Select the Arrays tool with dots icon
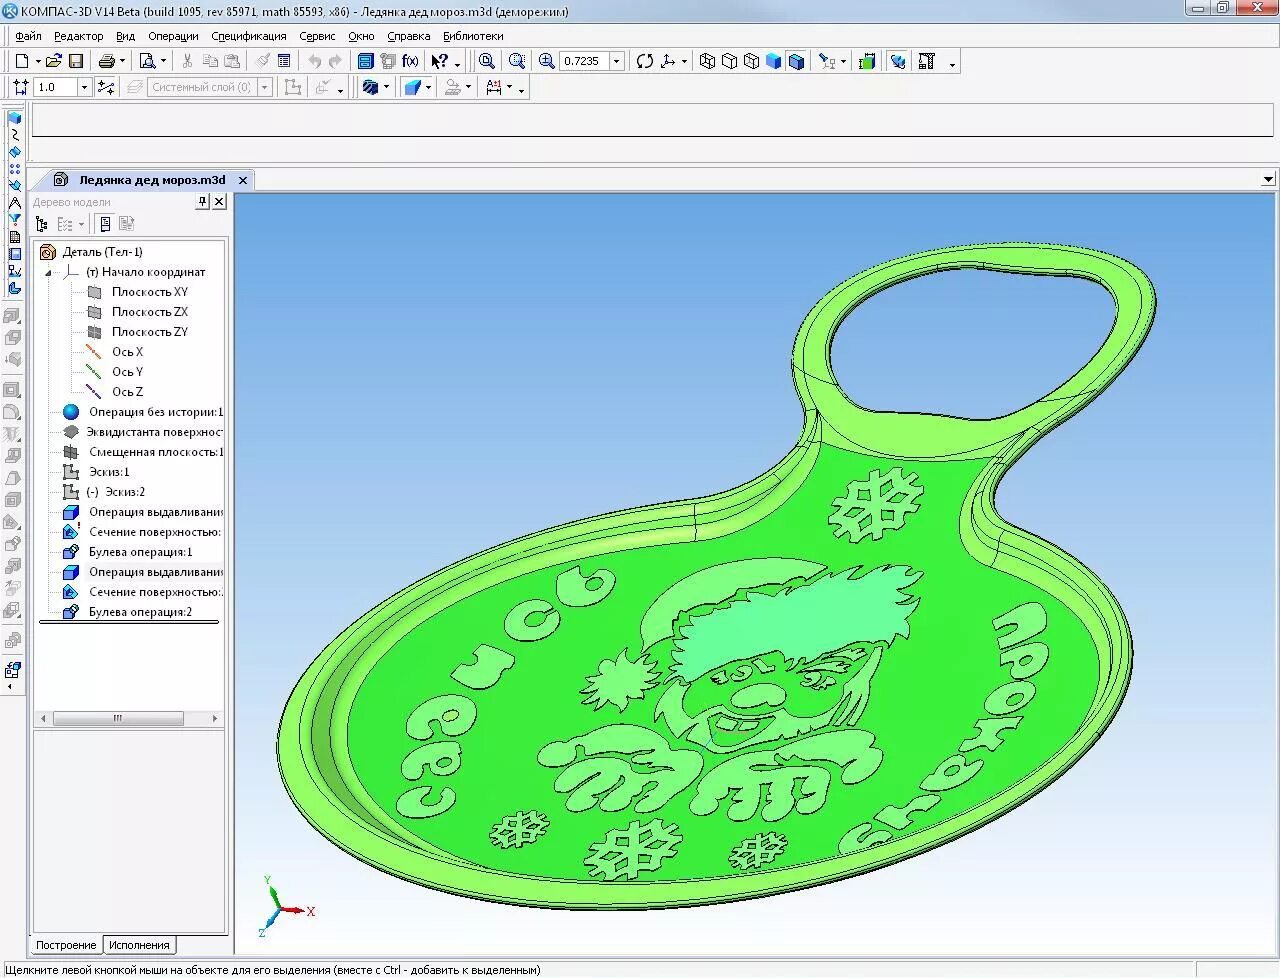The image size is (1280, 978). coord(14,169)
